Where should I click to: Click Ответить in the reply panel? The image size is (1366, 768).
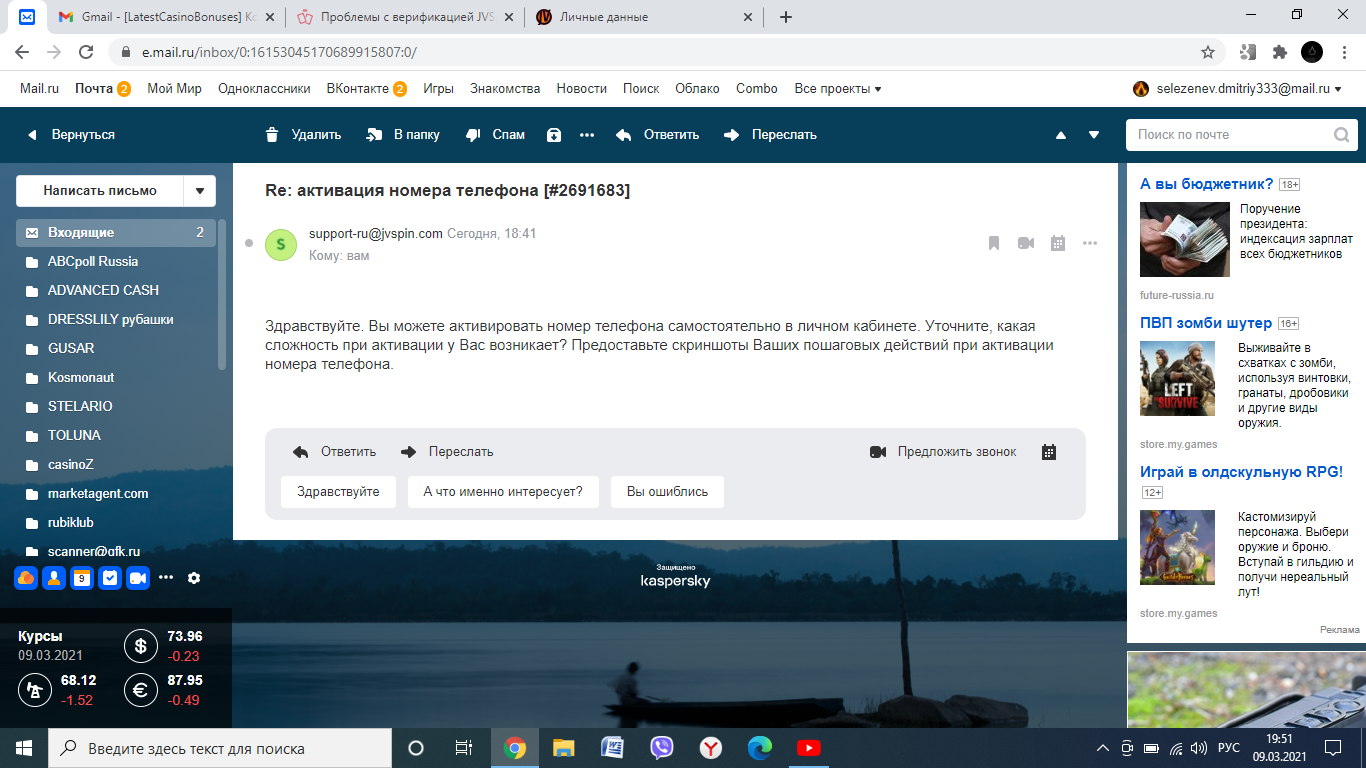[334, 452]
